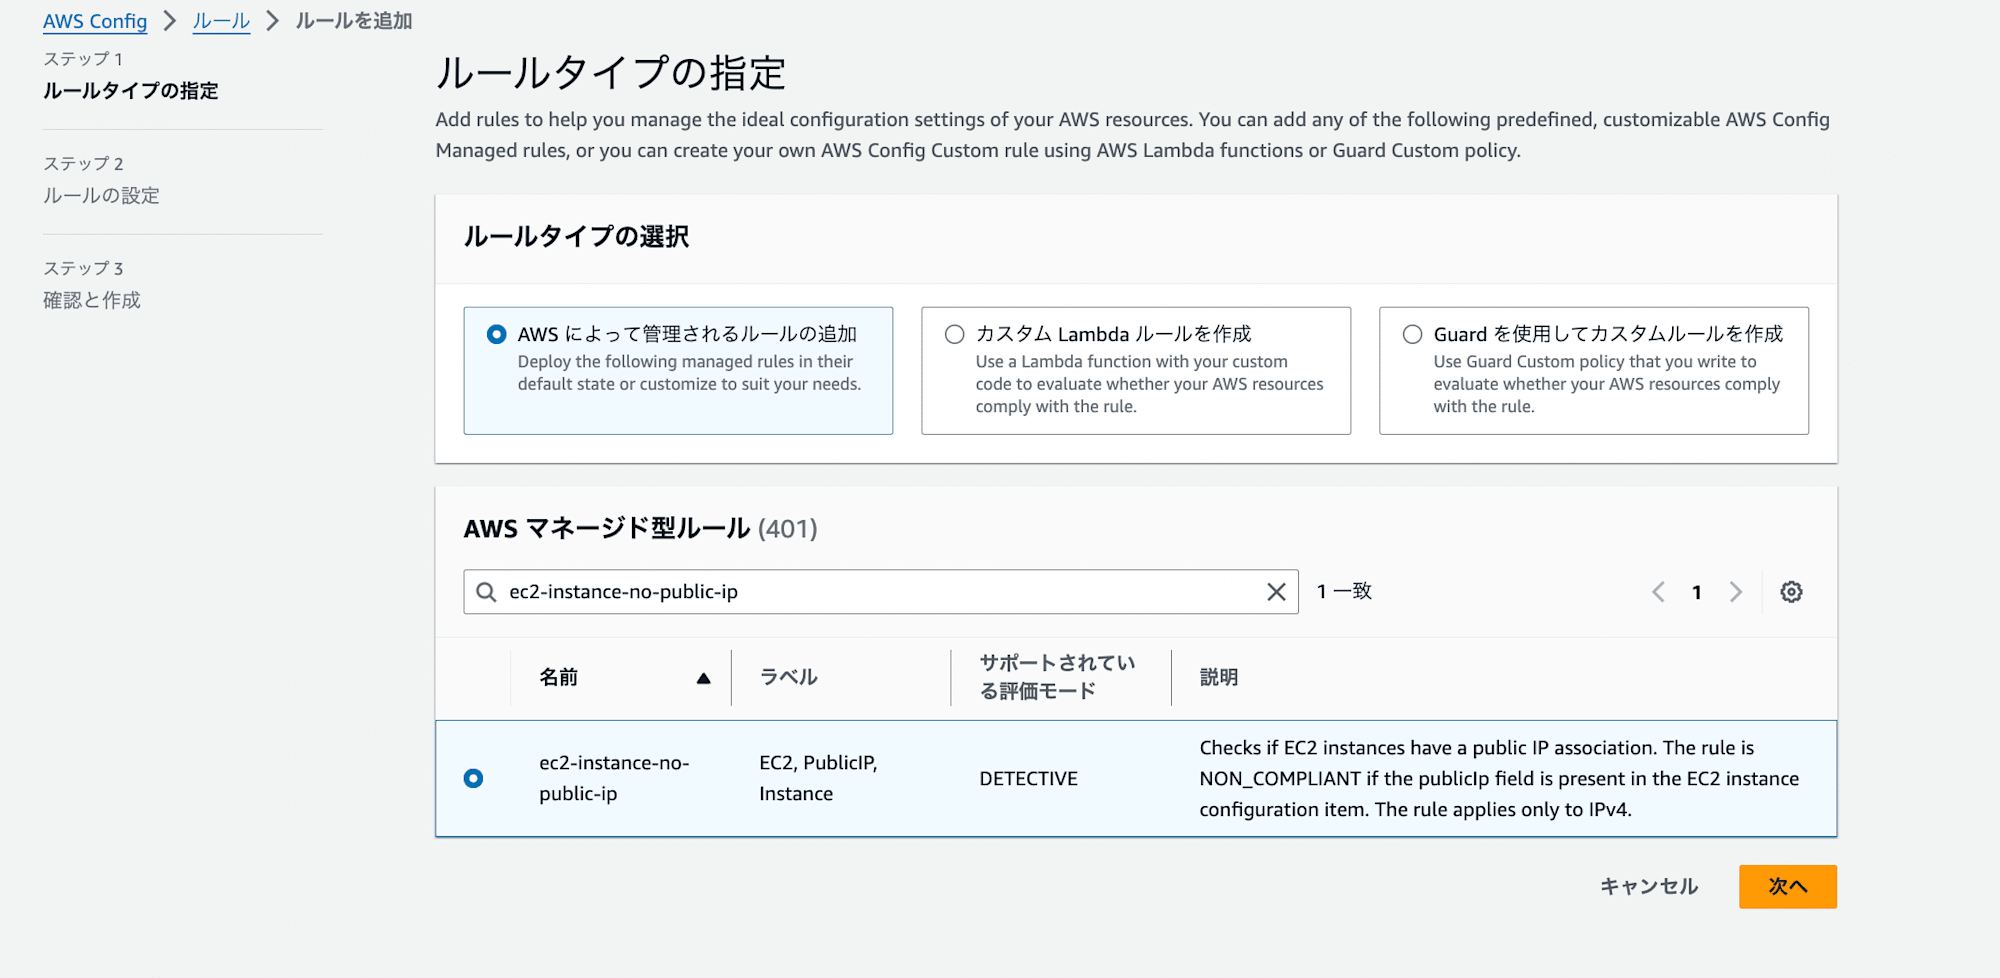This screenshot has width=2000, height=978.
Task: Click the DETECTIVE evaluation mode cell
Action: coord(1028,778)
